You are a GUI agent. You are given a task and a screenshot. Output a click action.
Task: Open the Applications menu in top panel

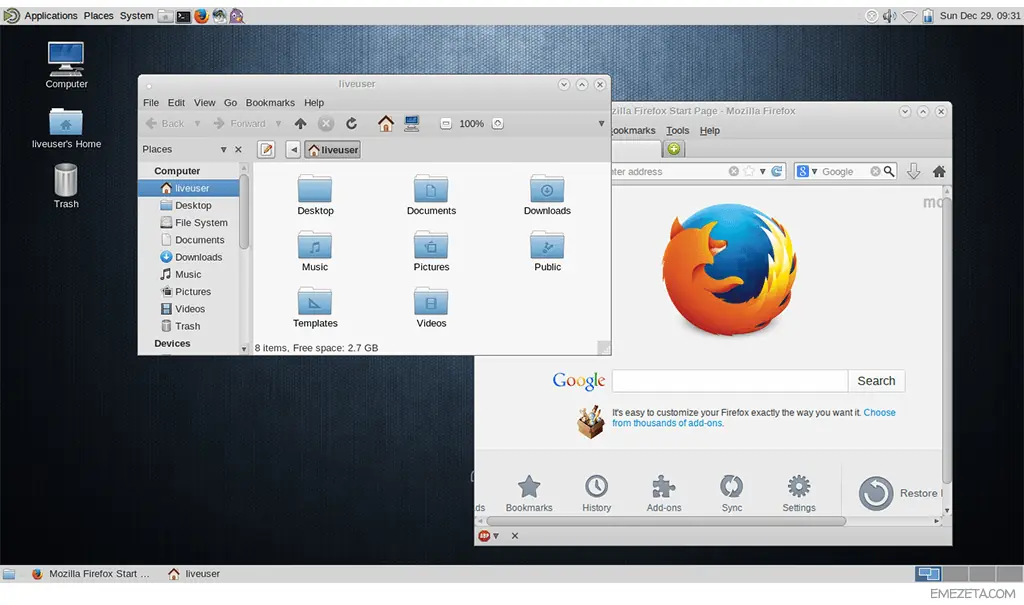[51, 16]
